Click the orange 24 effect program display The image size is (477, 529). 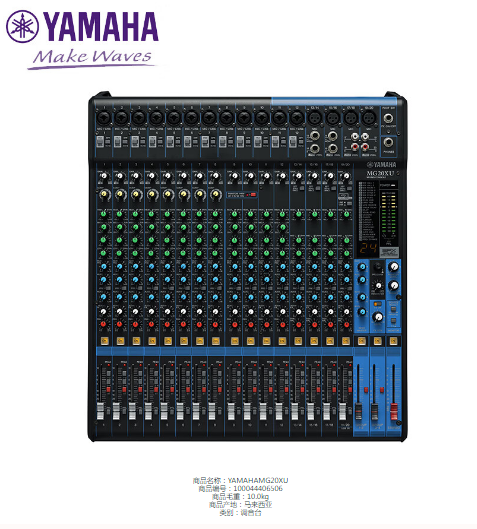pos(368,248)
